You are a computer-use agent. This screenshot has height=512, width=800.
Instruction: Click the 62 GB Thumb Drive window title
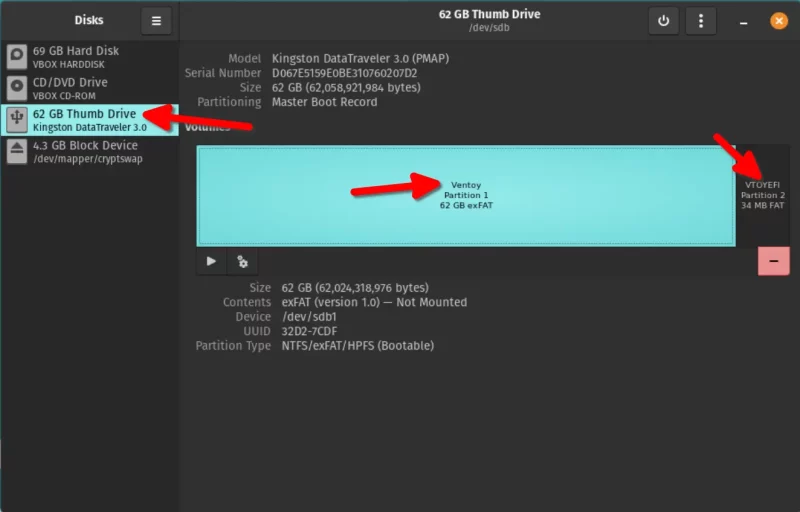point(489,14)
